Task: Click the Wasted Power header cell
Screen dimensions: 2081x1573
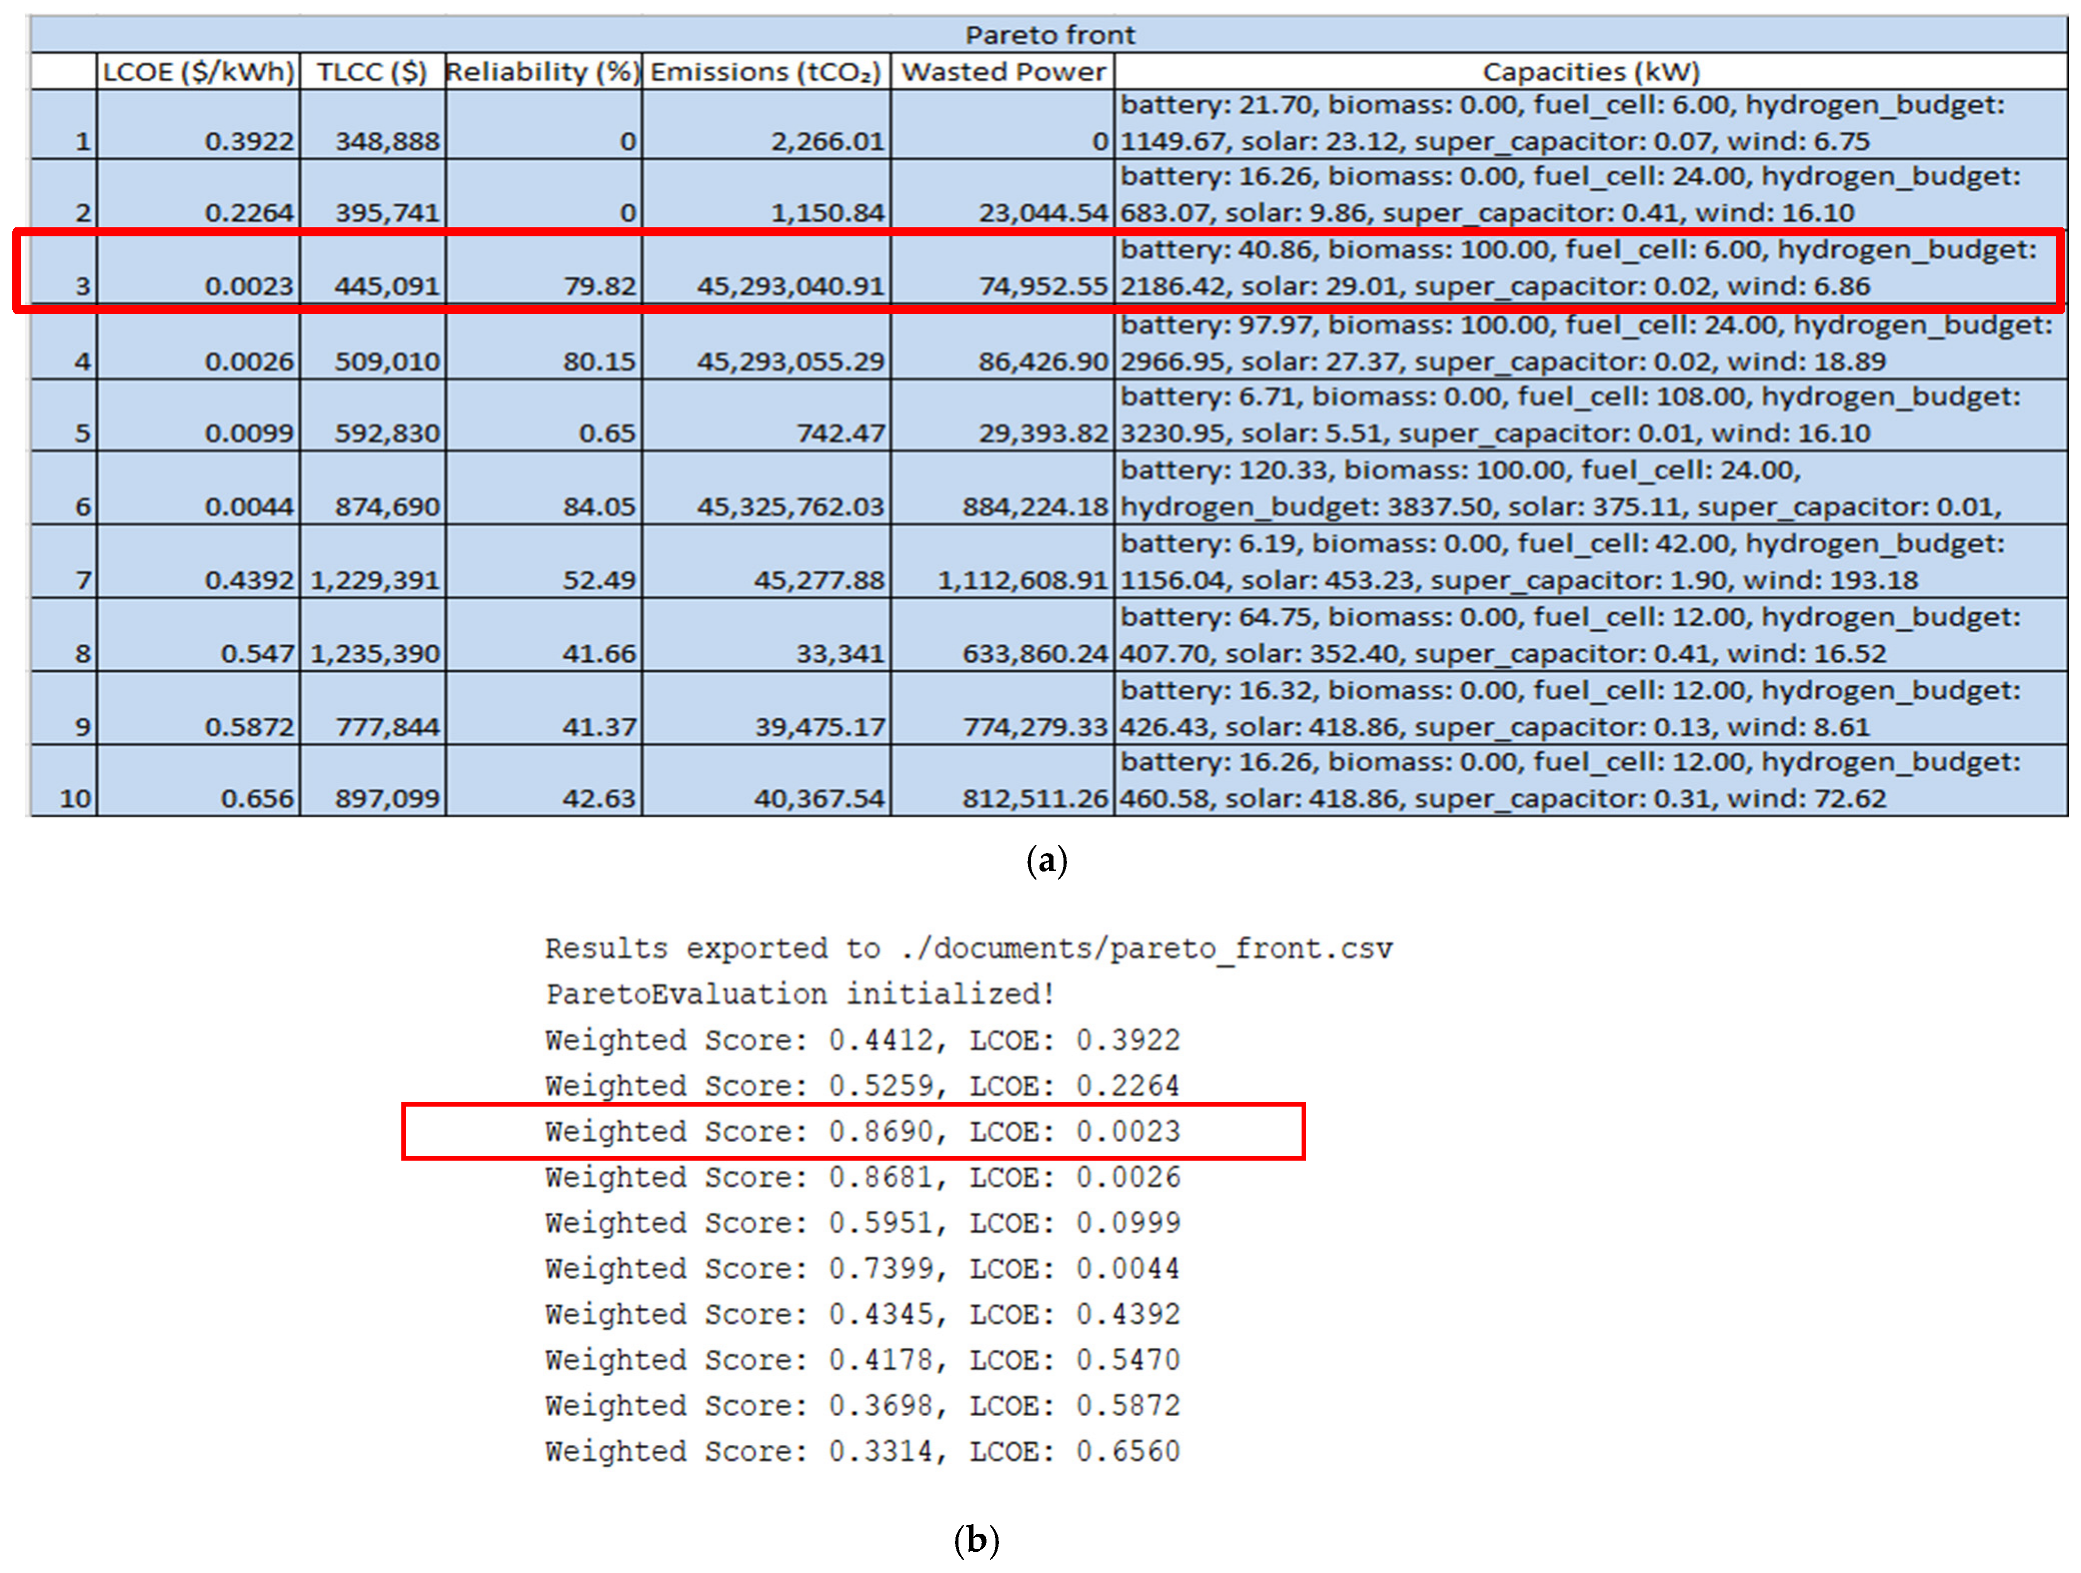Action: [x=1003, y=72]
